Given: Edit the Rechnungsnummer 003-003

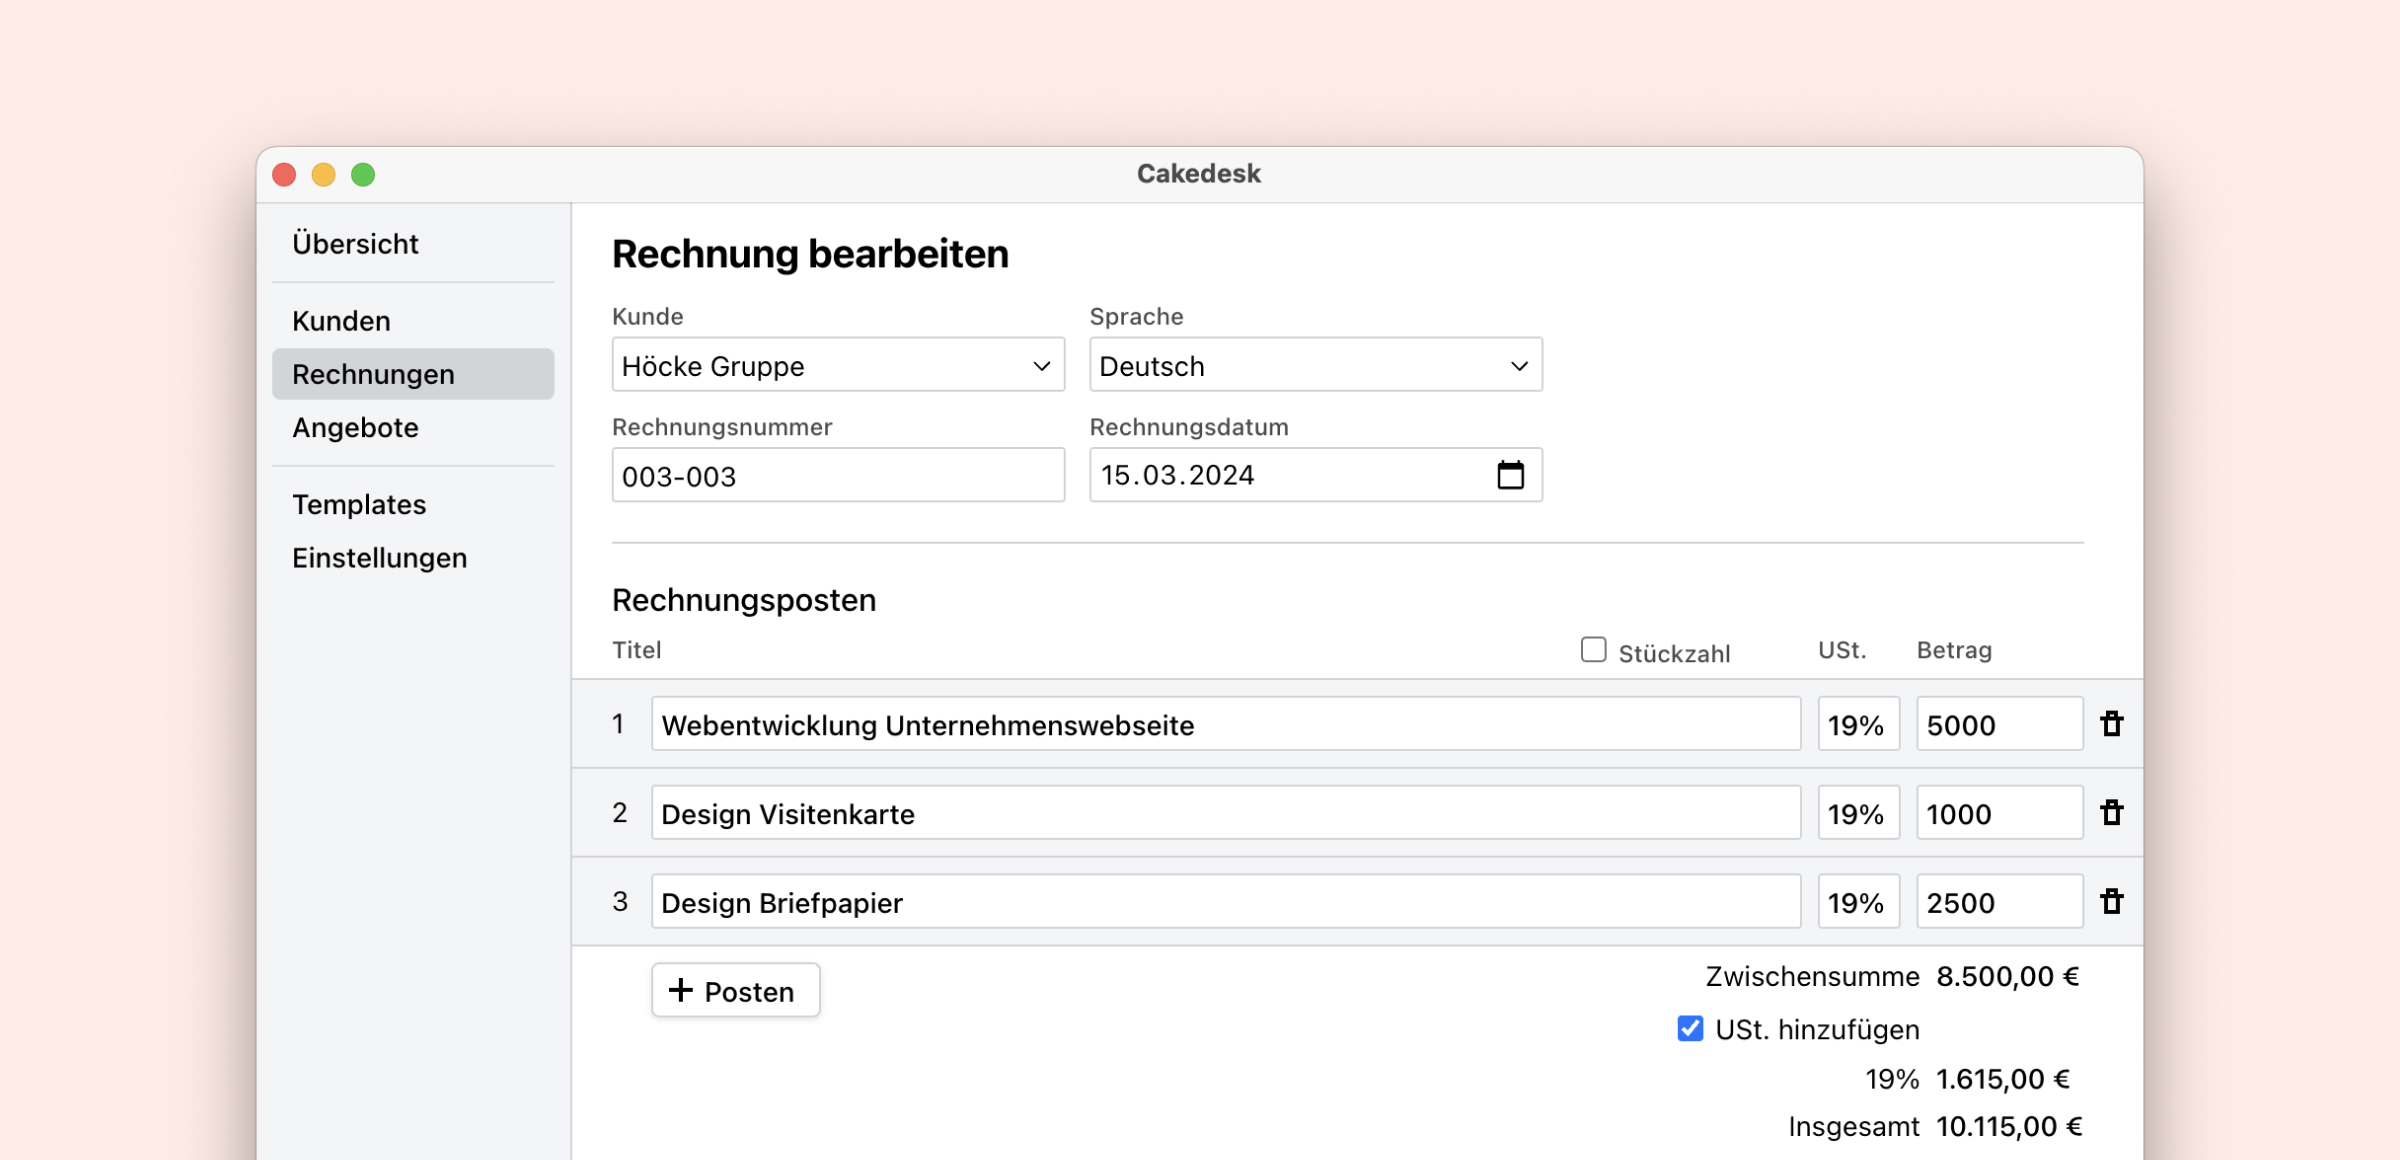Looking at the screenshot, I should click(838, 475).
